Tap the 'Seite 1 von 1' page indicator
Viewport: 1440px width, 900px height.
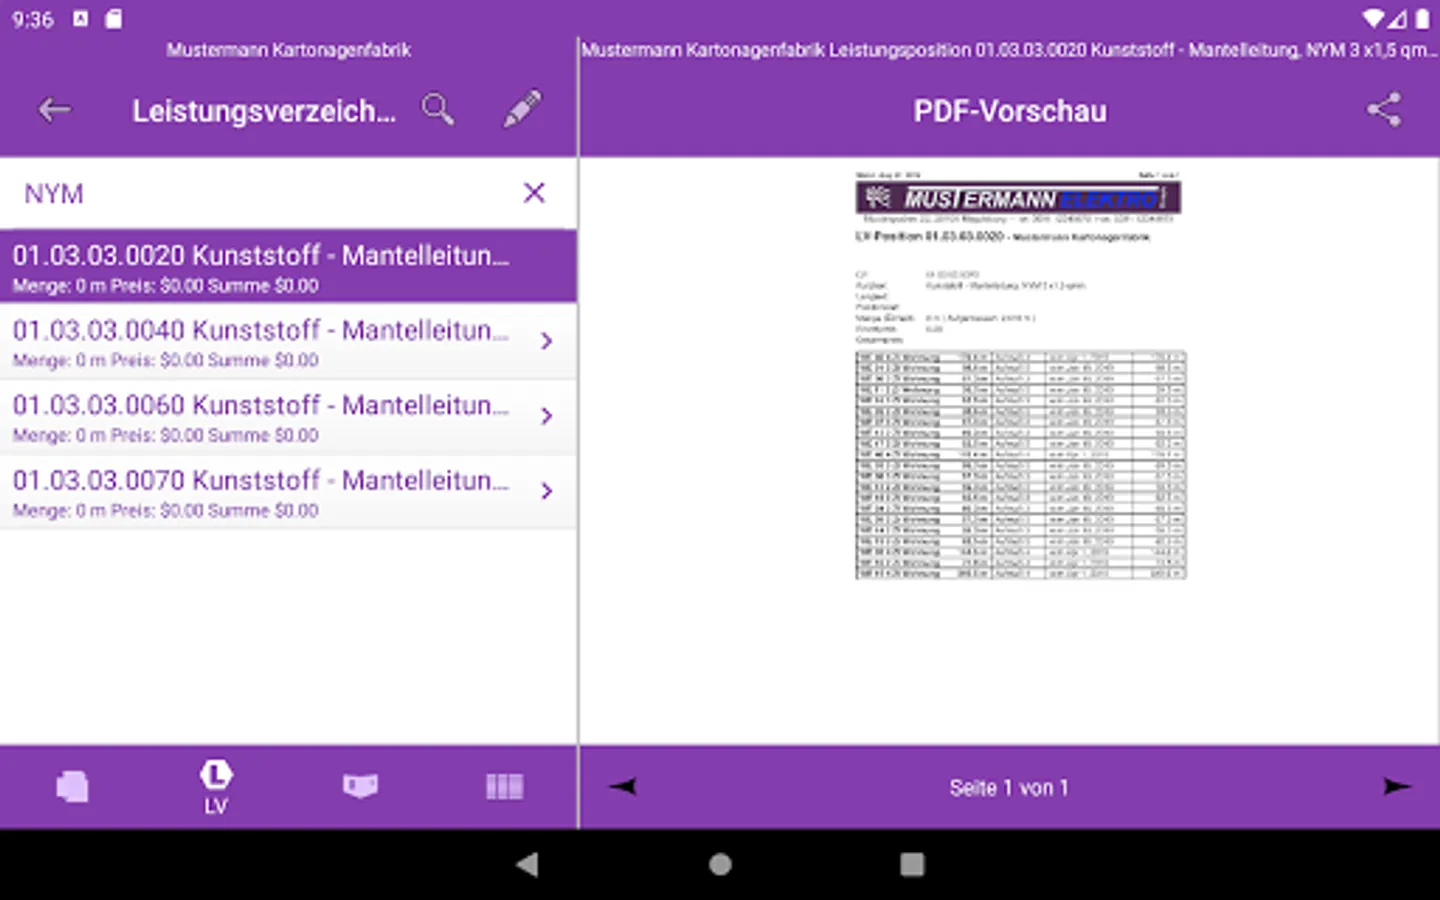pos(1009,788)
